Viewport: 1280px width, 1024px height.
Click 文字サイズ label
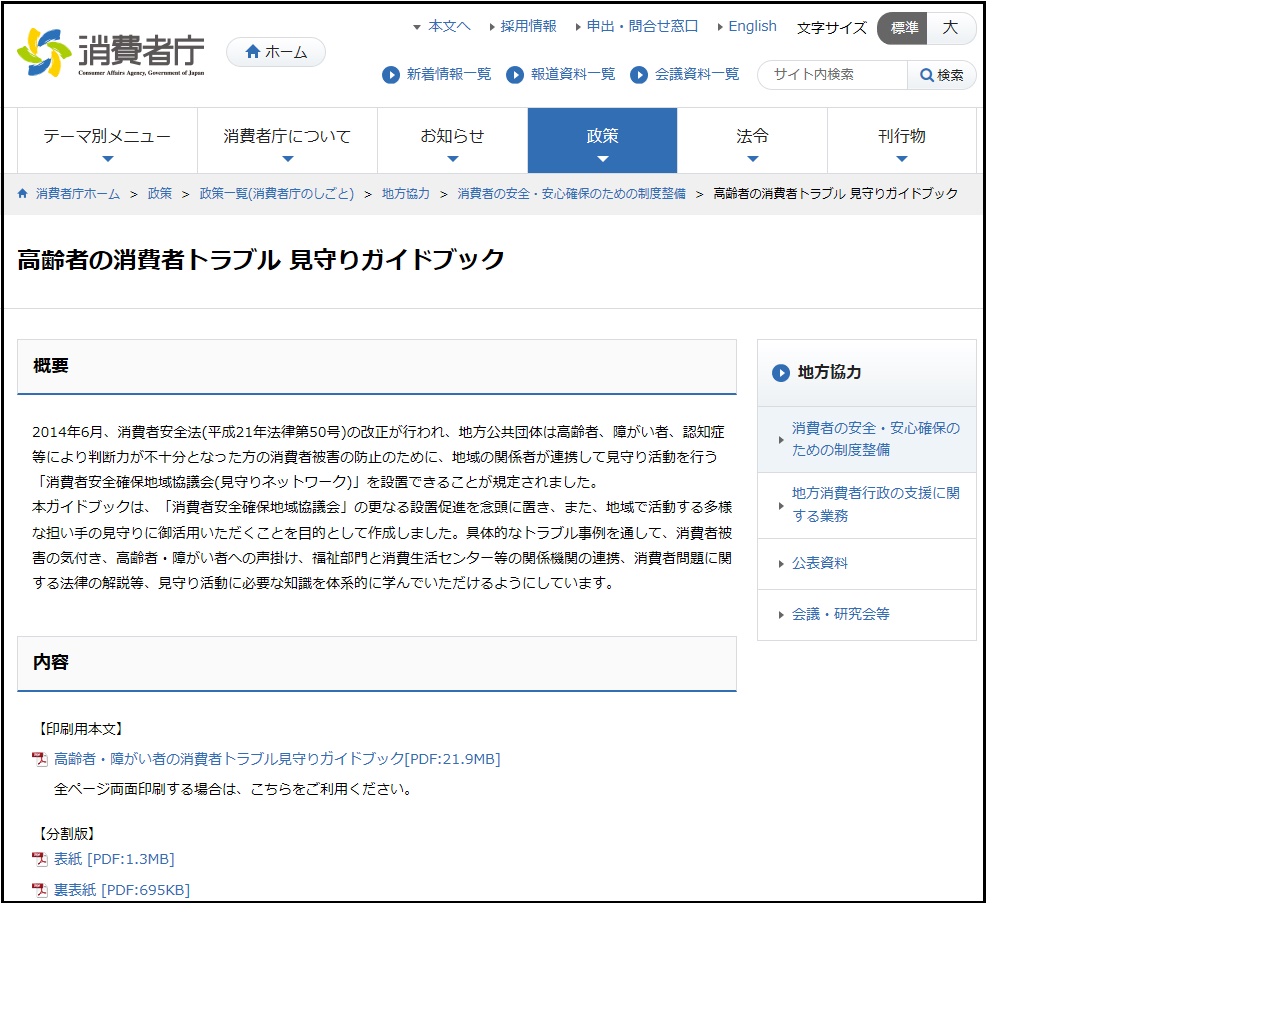click(832, 28)
